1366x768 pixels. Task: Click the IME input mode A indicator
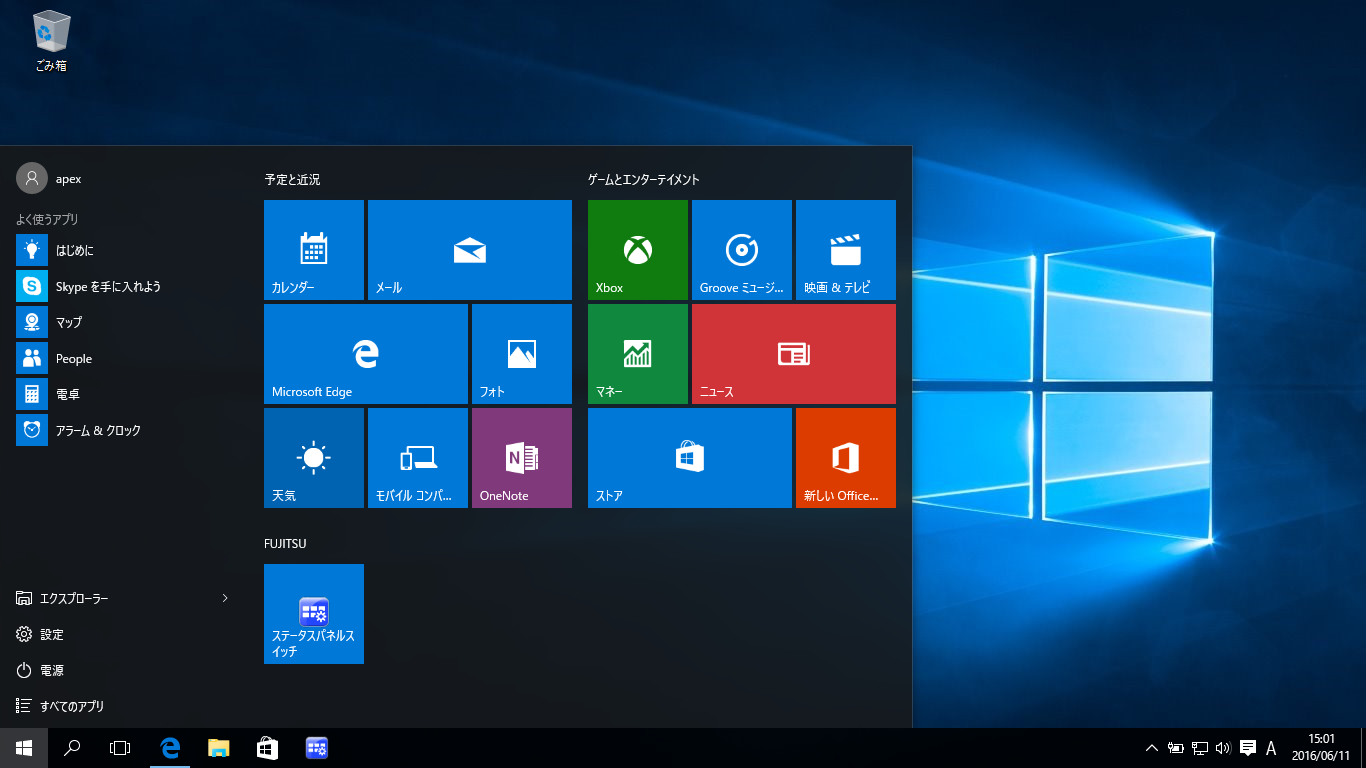coord(1271,748)
